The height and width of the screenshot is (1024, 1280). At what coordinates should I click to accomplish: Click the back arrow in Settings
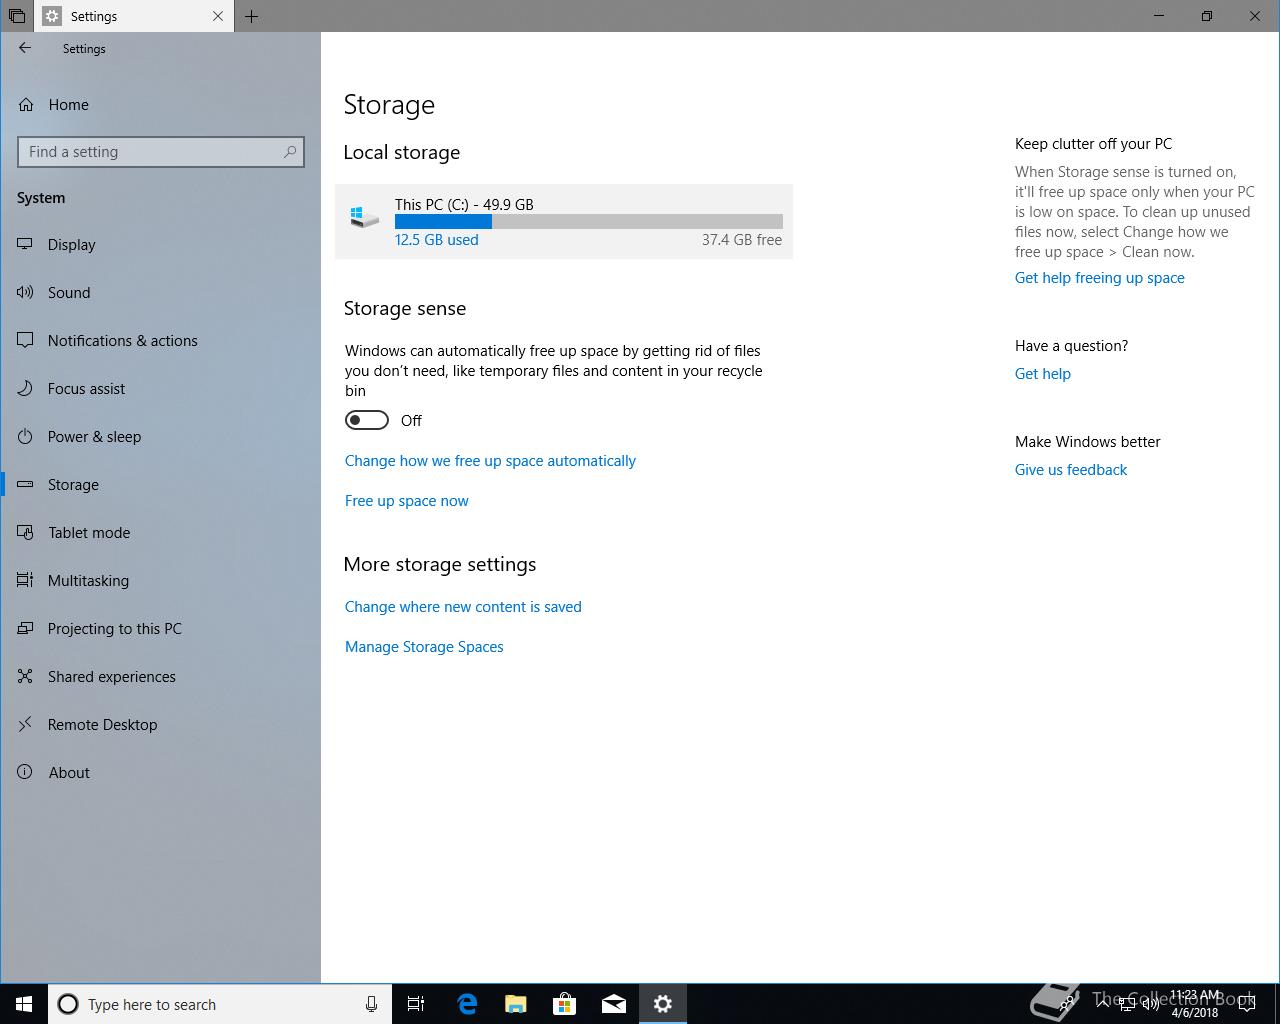tap(25, 48)
